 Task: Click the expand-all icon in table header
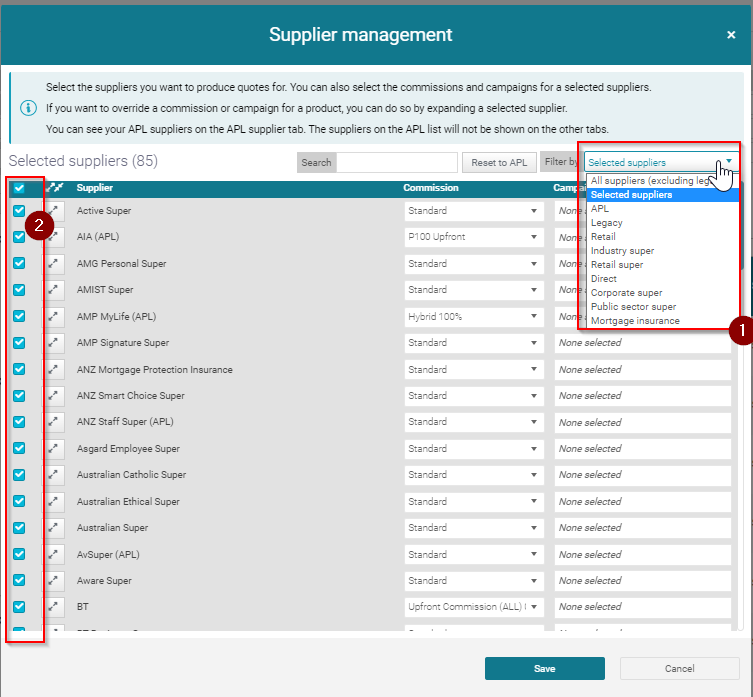click(x=55, y=188)
